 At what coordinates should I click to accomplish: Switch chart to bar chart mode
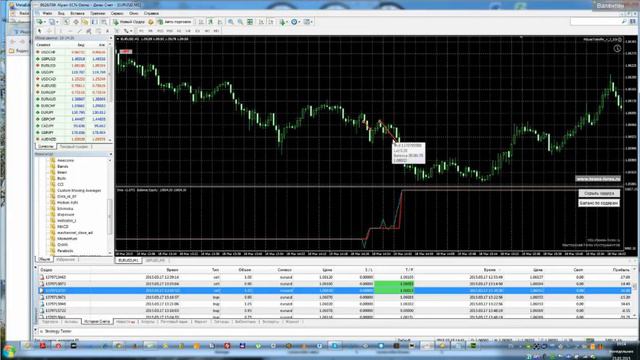click(201, 22)
